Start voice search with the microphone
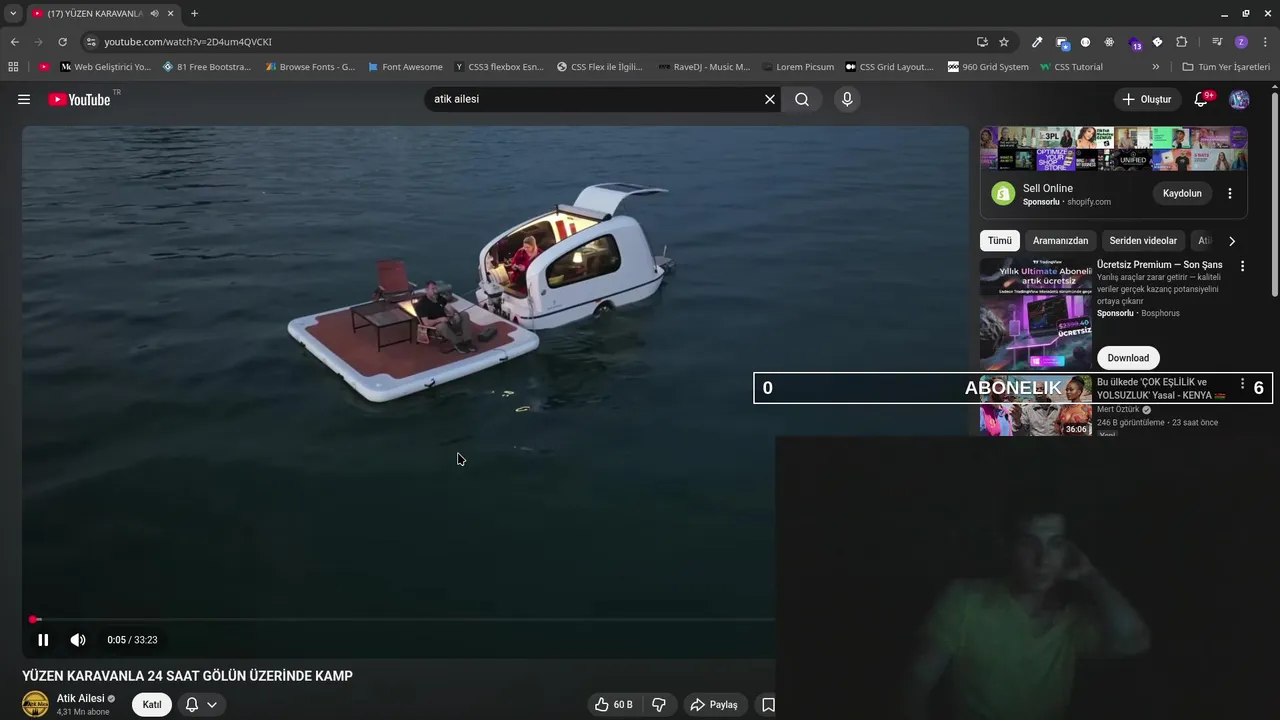Viewport: 1280px width, 720px height. click(847, 99)
